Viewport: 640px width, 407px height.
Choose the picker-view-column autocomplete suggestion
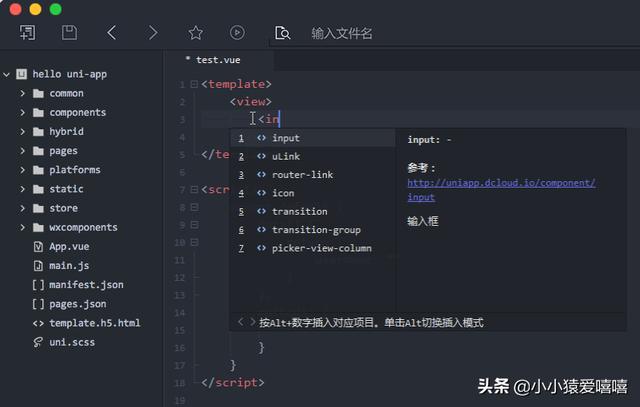[x=313, y=248]
